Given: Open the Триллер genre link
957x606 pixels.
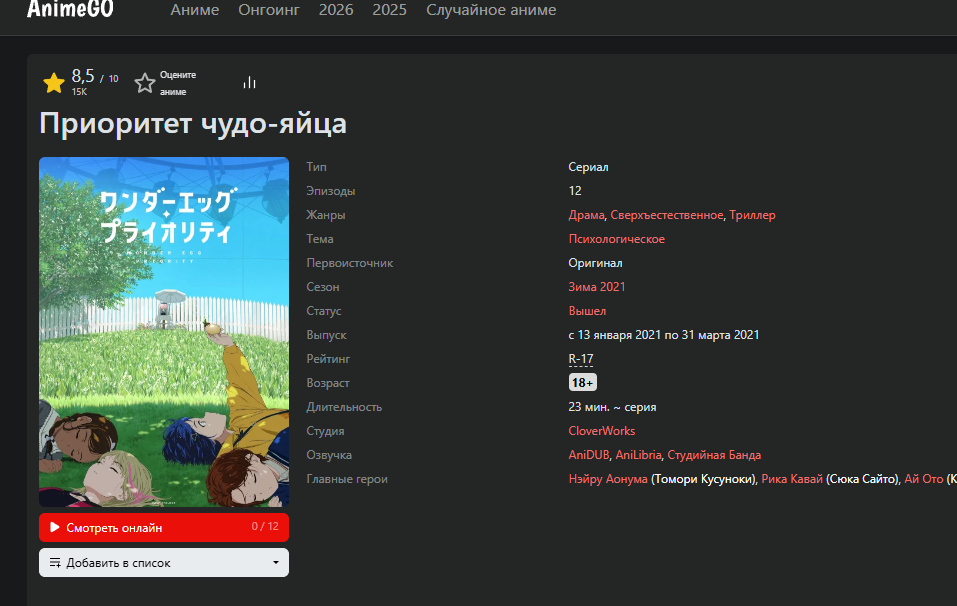Looking at the screenshot, I should click(752, 215).
